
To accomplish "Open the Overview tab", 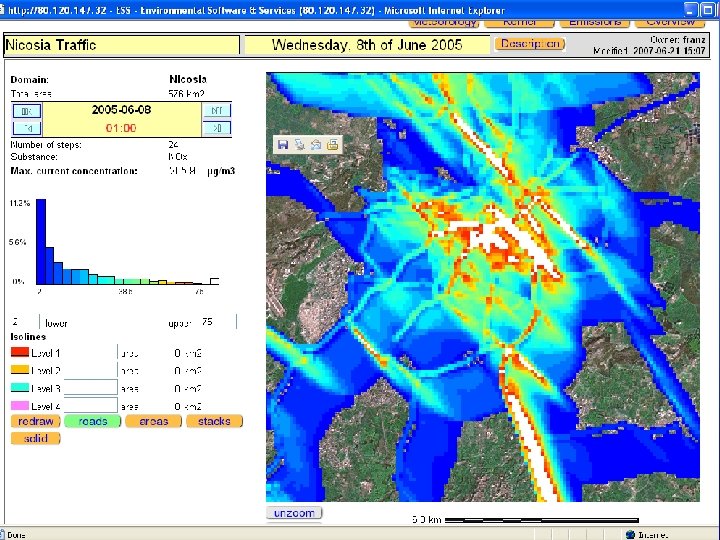I will 670,22.
